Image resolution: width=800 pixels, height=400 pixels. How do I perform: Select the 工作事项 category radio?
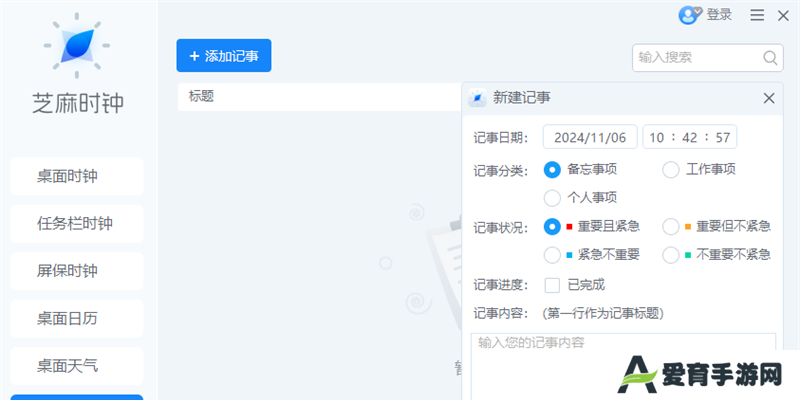pyautogui.click(x=670, y=170)
